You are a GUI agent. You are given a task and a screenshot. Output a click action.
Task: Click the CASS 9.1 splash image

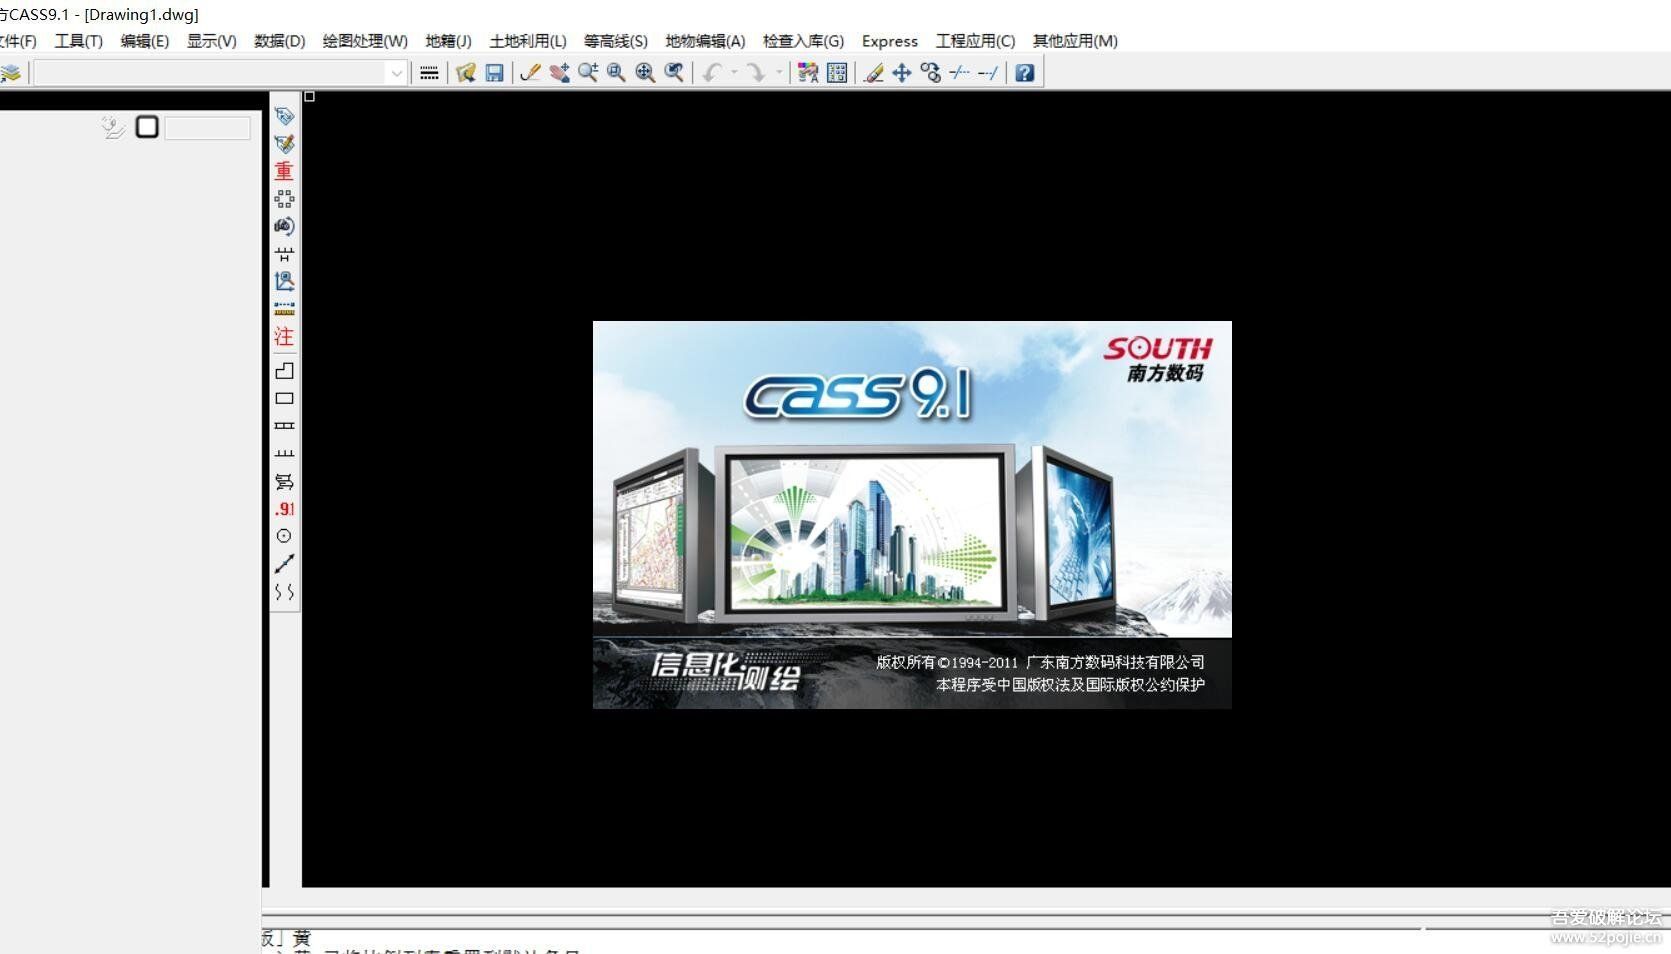tap(912, 515)
